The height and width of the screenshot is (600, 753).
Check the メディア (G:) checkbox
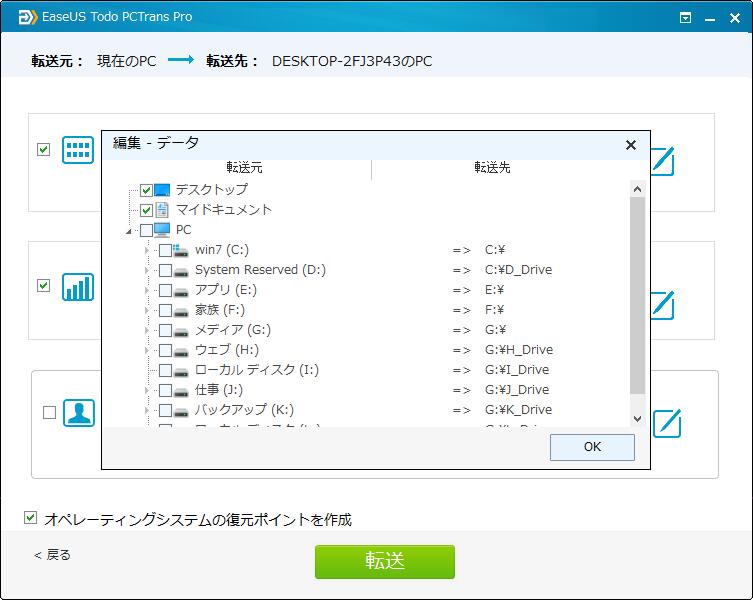click(x=165, y=330)
